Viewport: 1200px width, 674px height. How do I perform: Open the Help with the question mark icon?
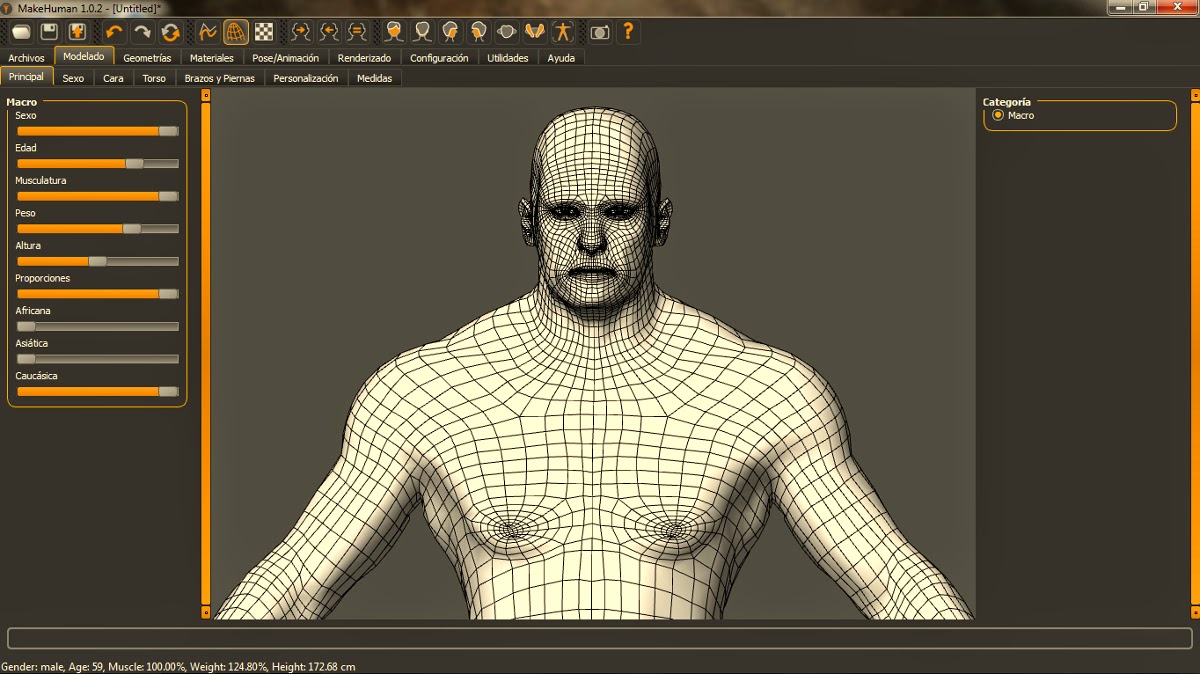(x=627, y=31)
